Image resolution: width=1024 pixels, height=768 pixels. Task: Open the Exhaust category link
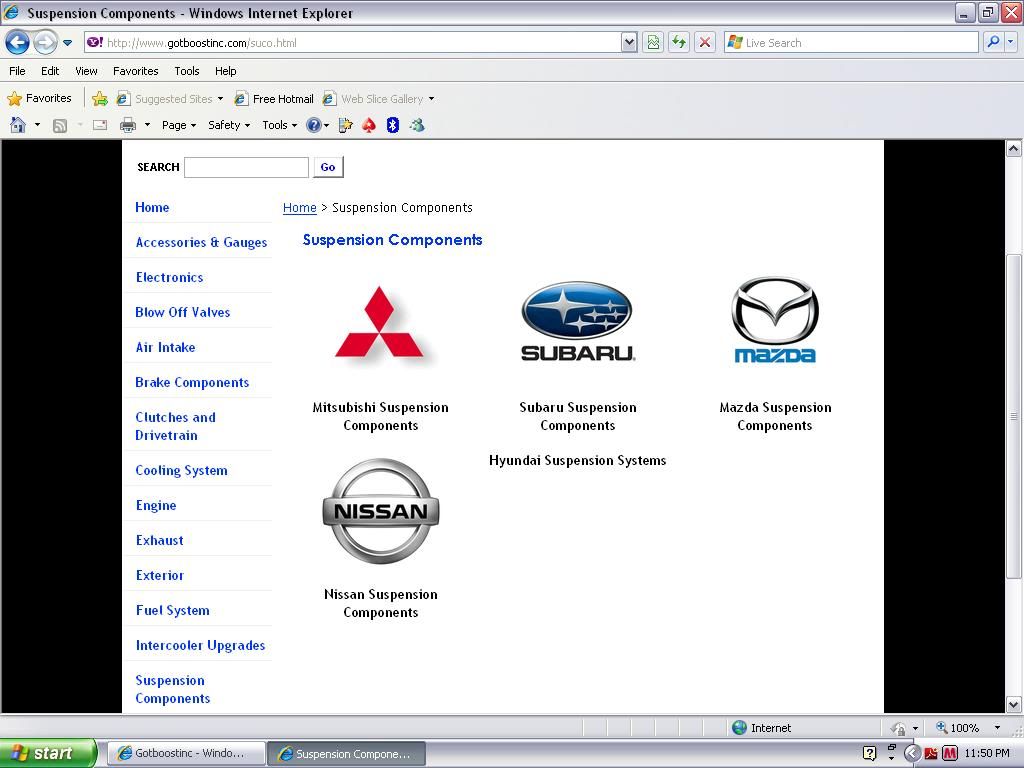point(159,541)
